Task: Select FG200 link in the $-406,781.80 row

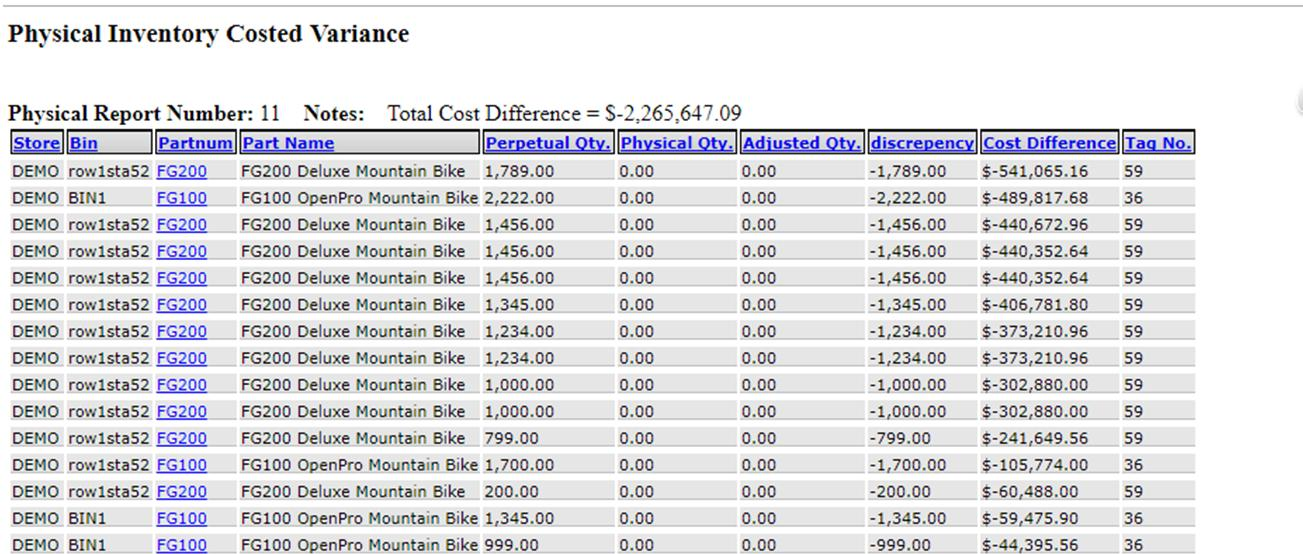Action: [181, 305]
